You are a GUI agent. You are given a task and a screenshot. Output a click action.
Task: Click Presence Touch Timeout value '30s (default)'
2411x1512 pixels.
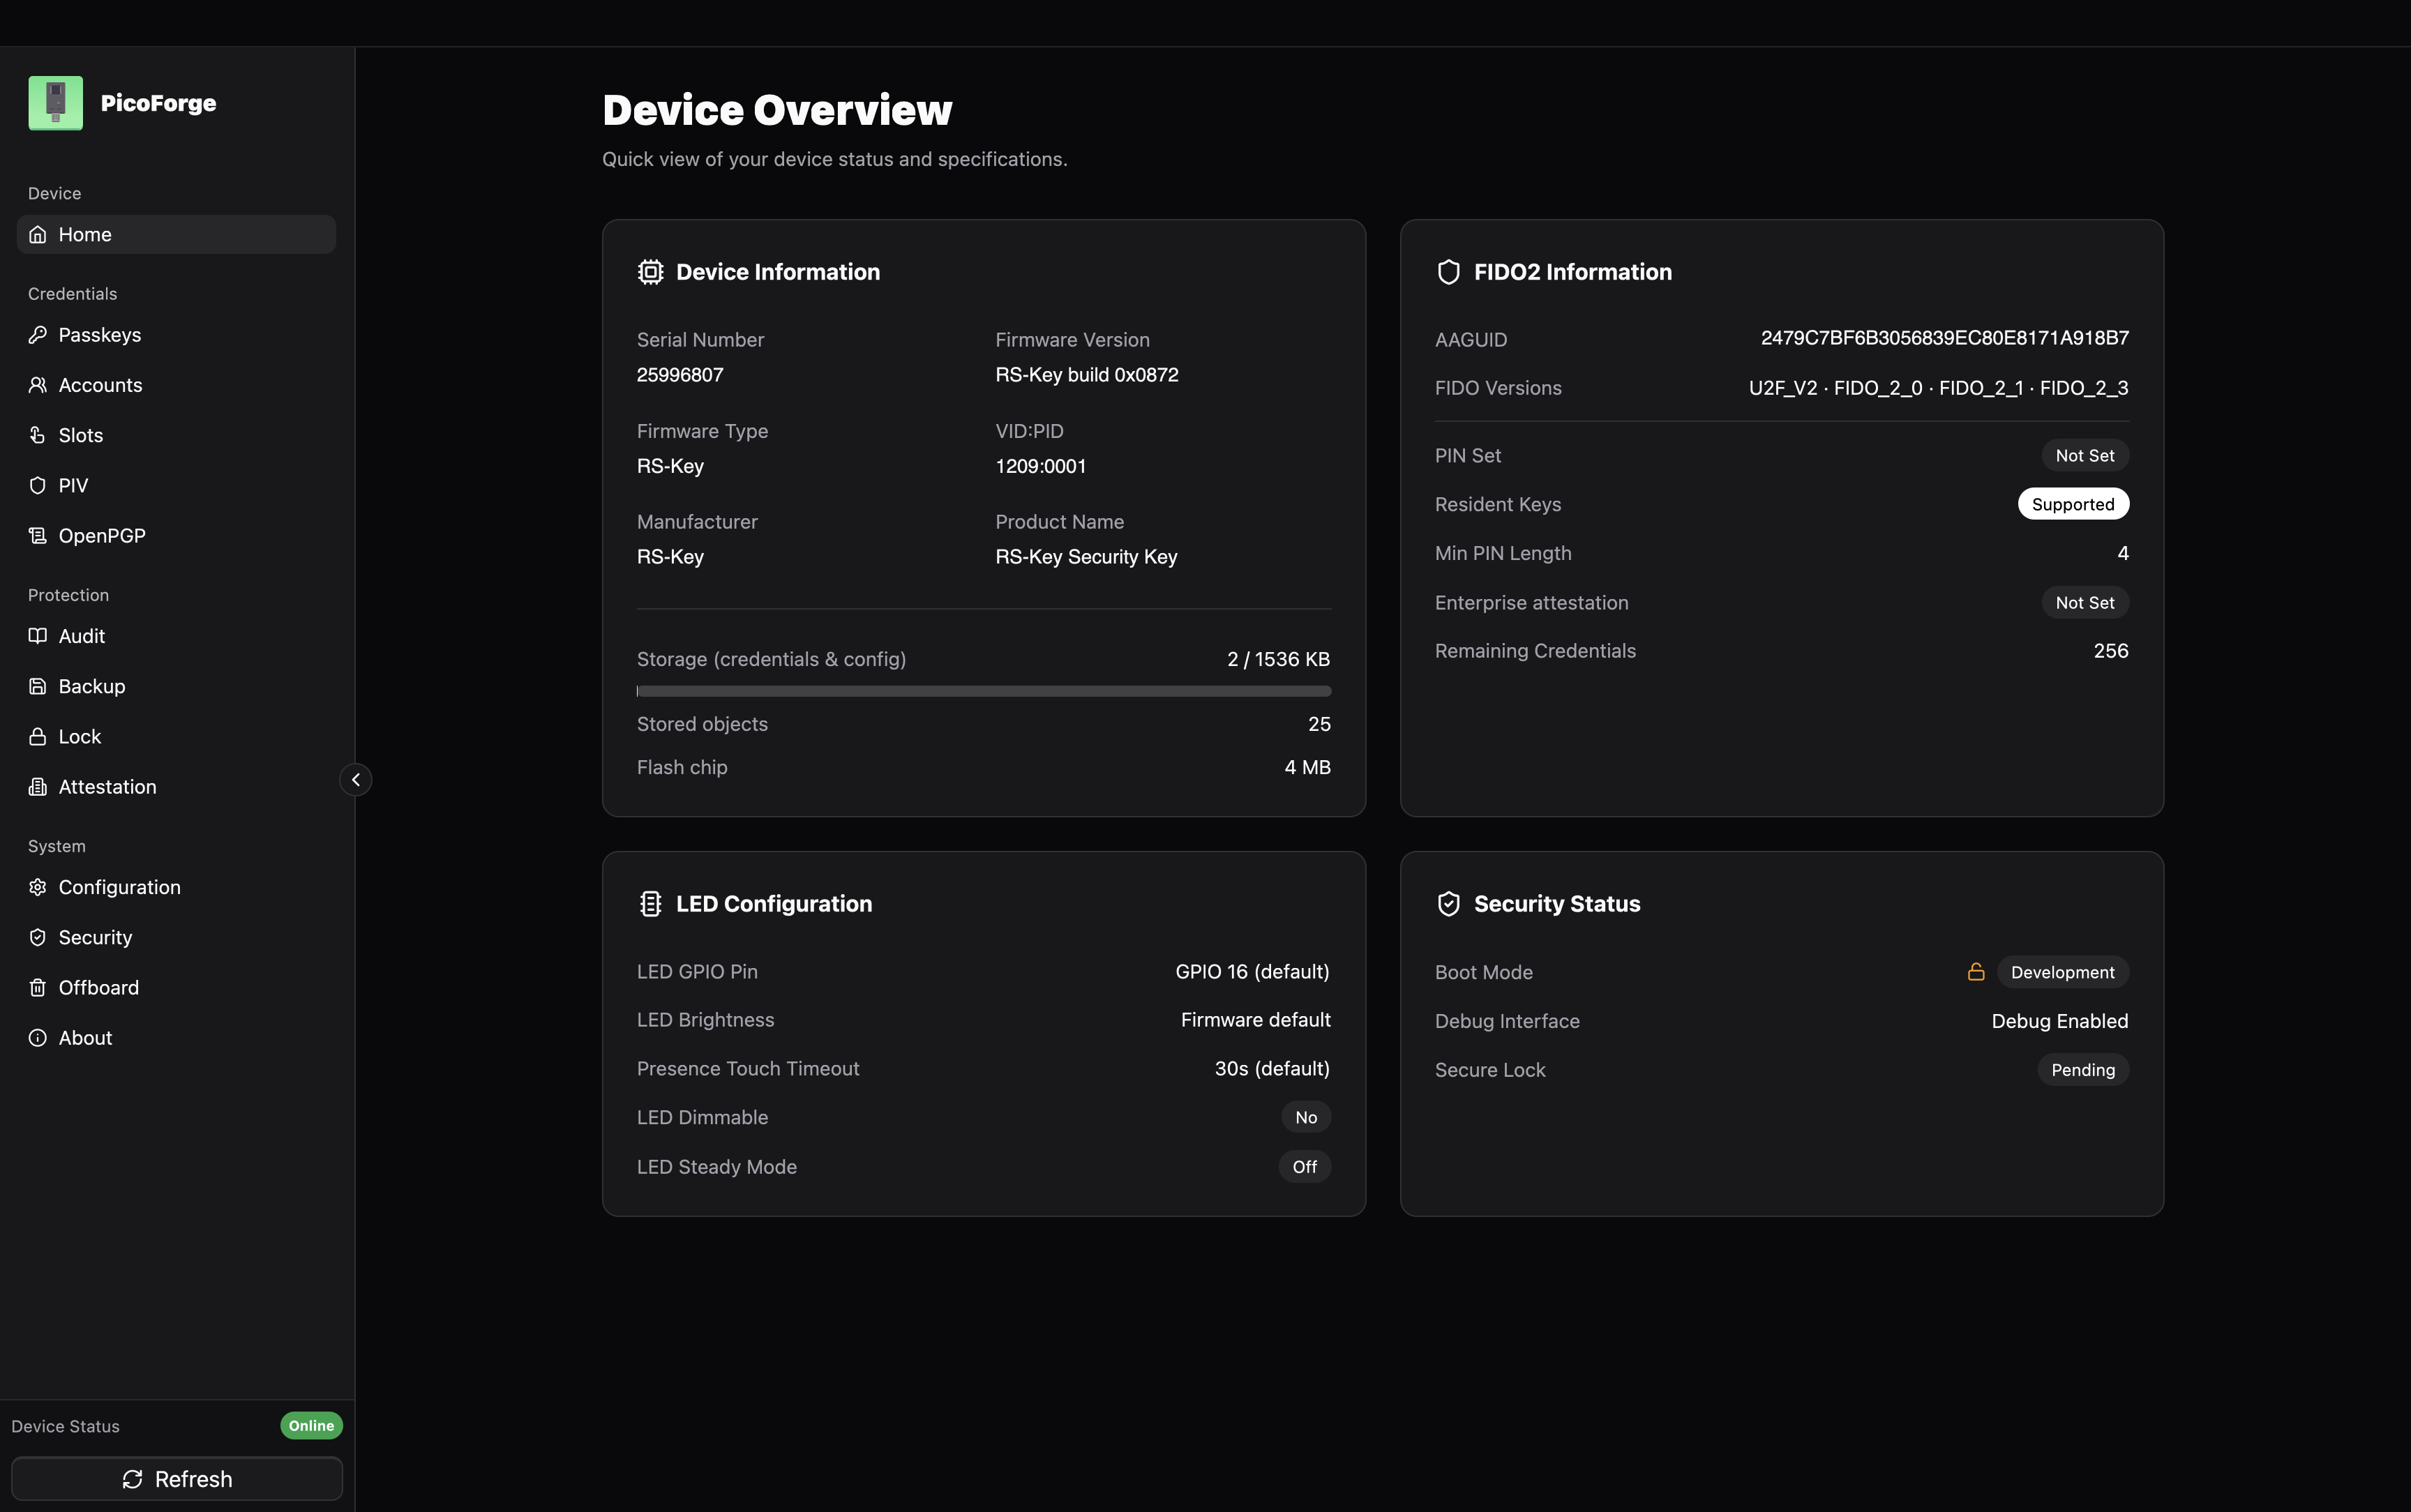[1272, 1069]
